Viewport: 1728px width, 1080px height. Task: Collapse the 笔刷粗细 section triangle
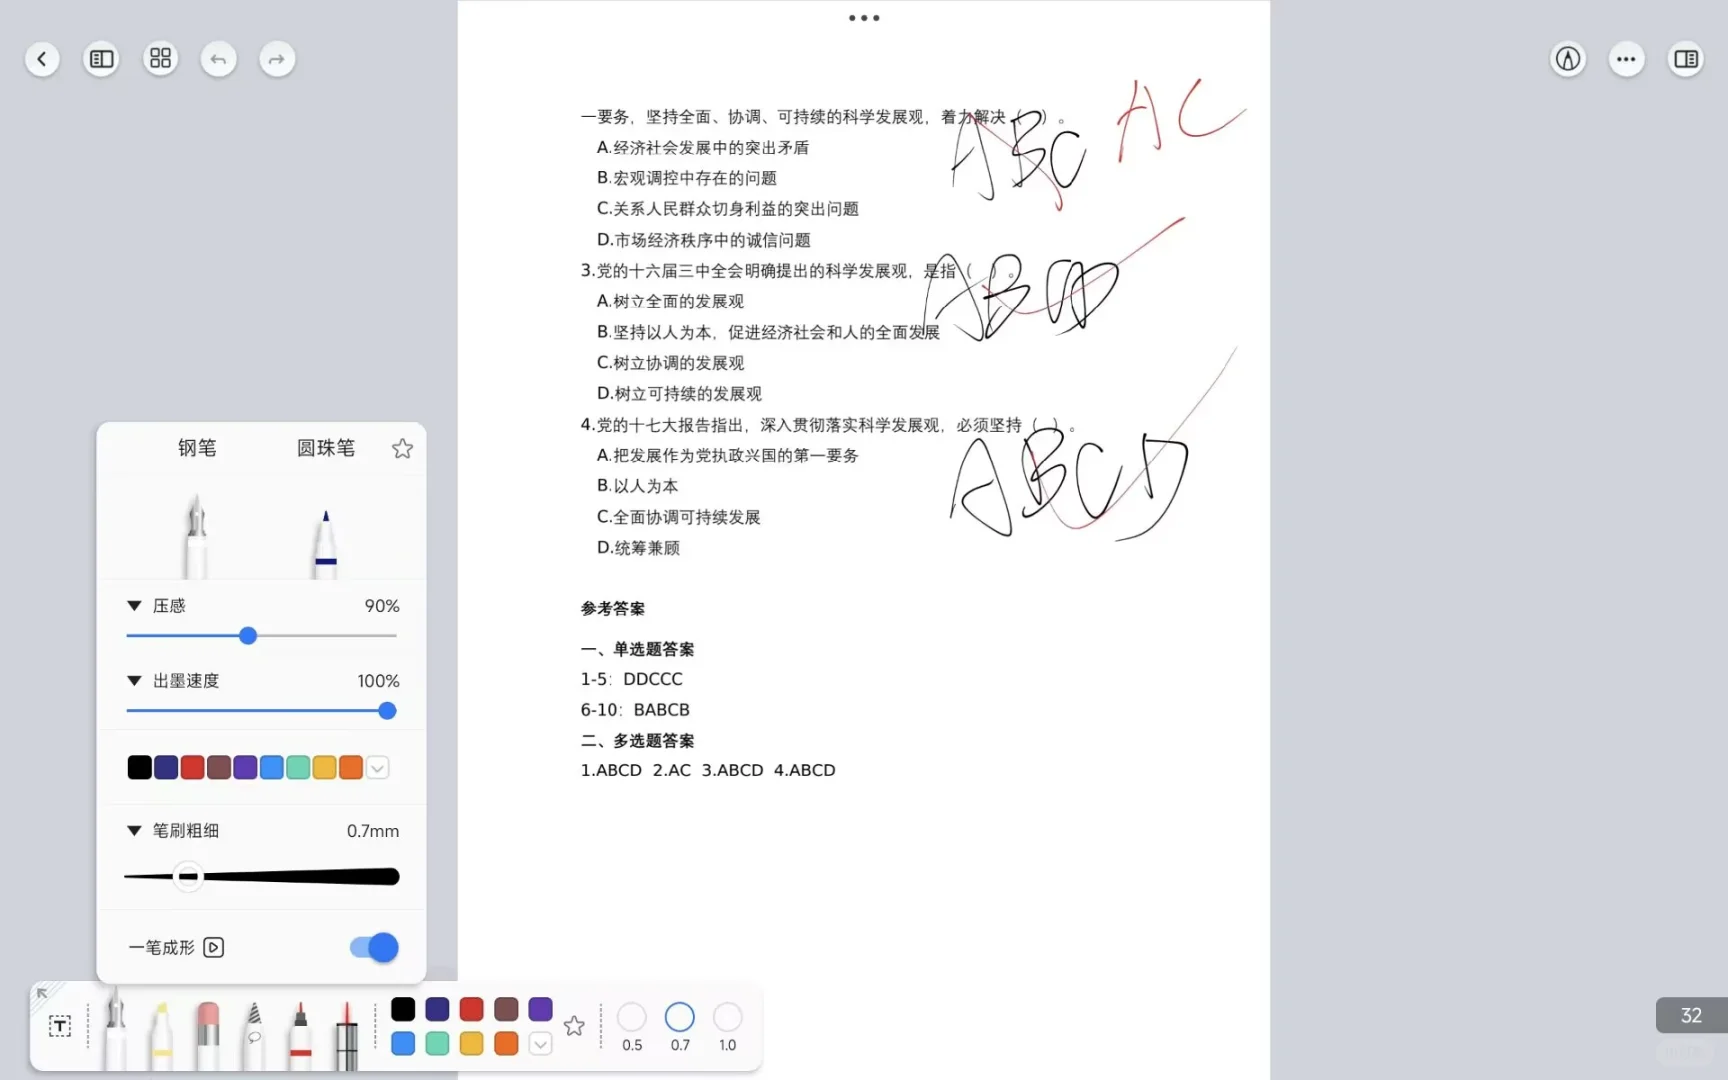[x=135, y=830]
